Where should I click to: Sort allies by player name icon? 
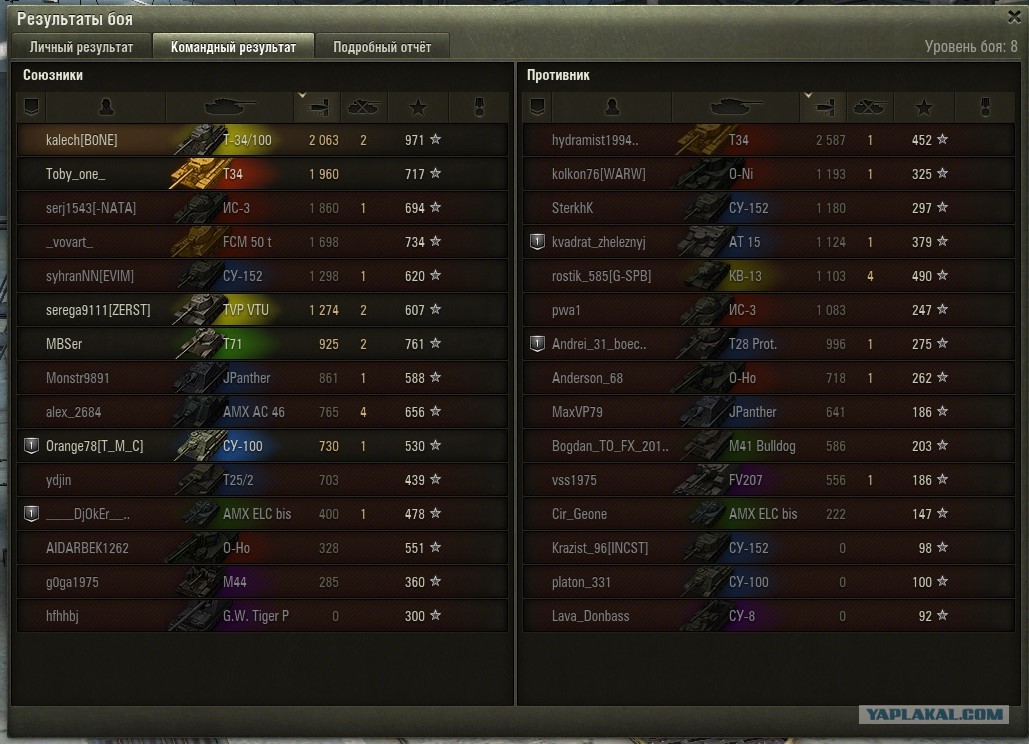coord(106,106)
